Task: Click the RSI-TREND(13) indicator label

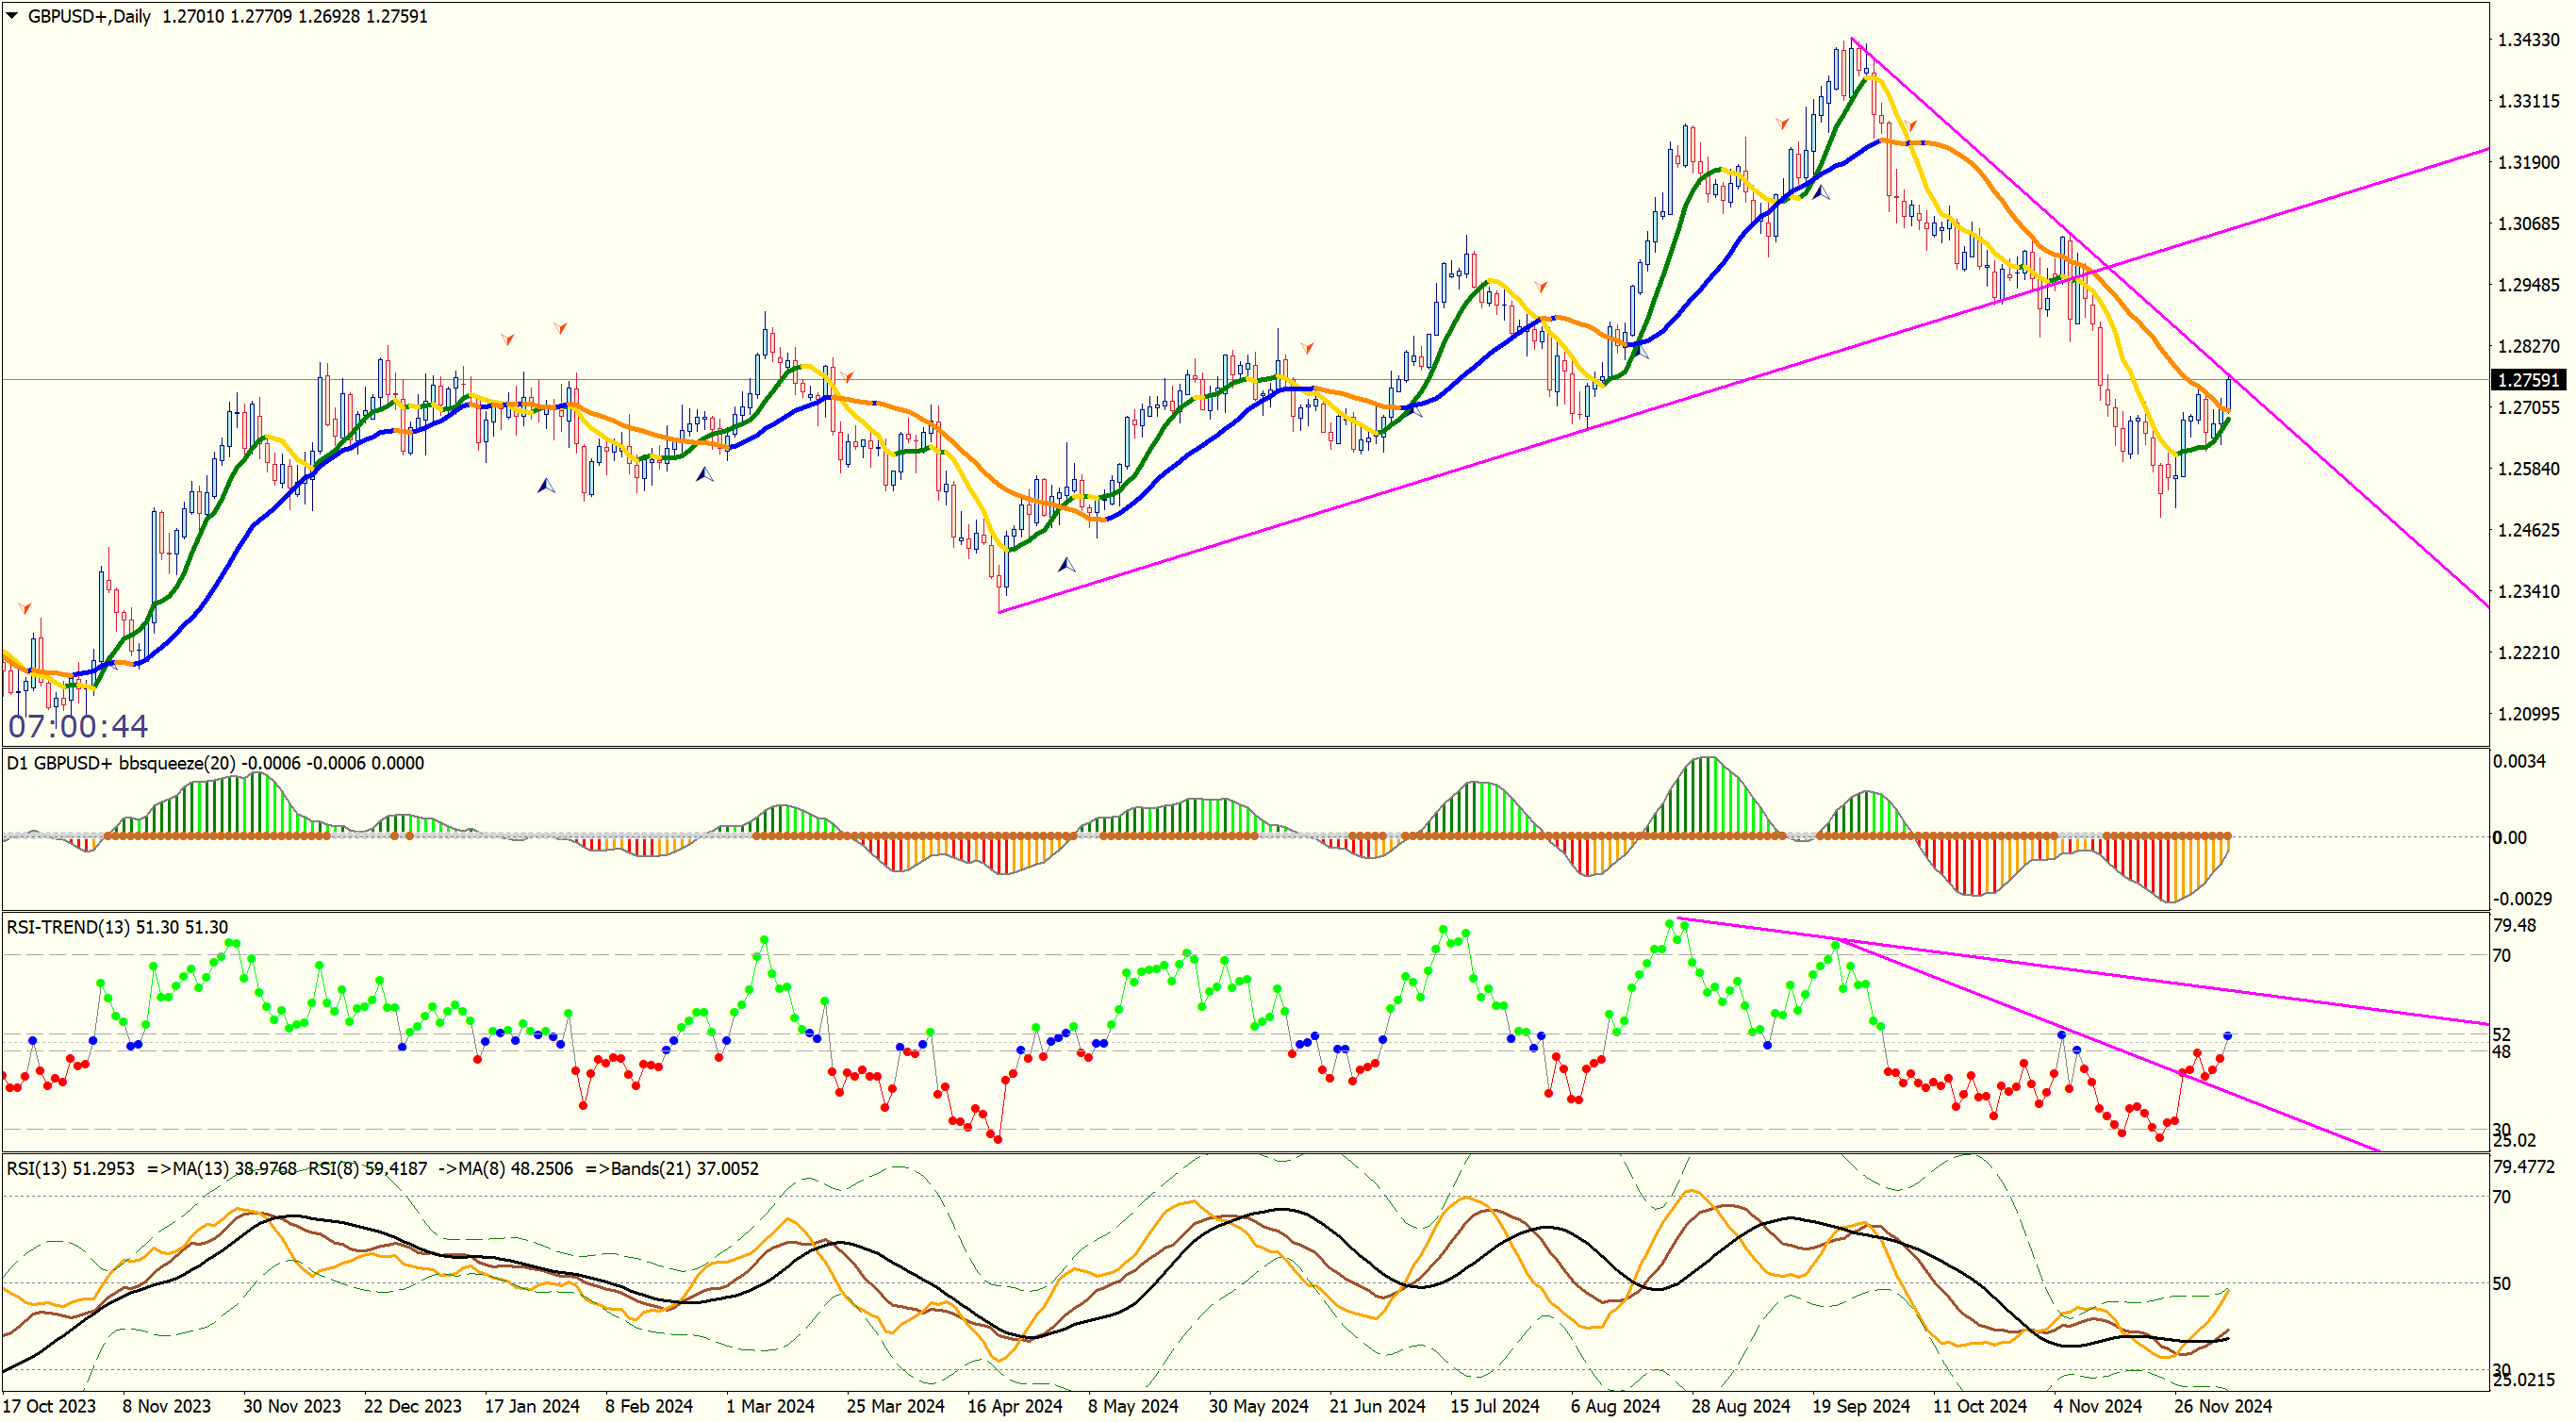Action: (67, 927)
